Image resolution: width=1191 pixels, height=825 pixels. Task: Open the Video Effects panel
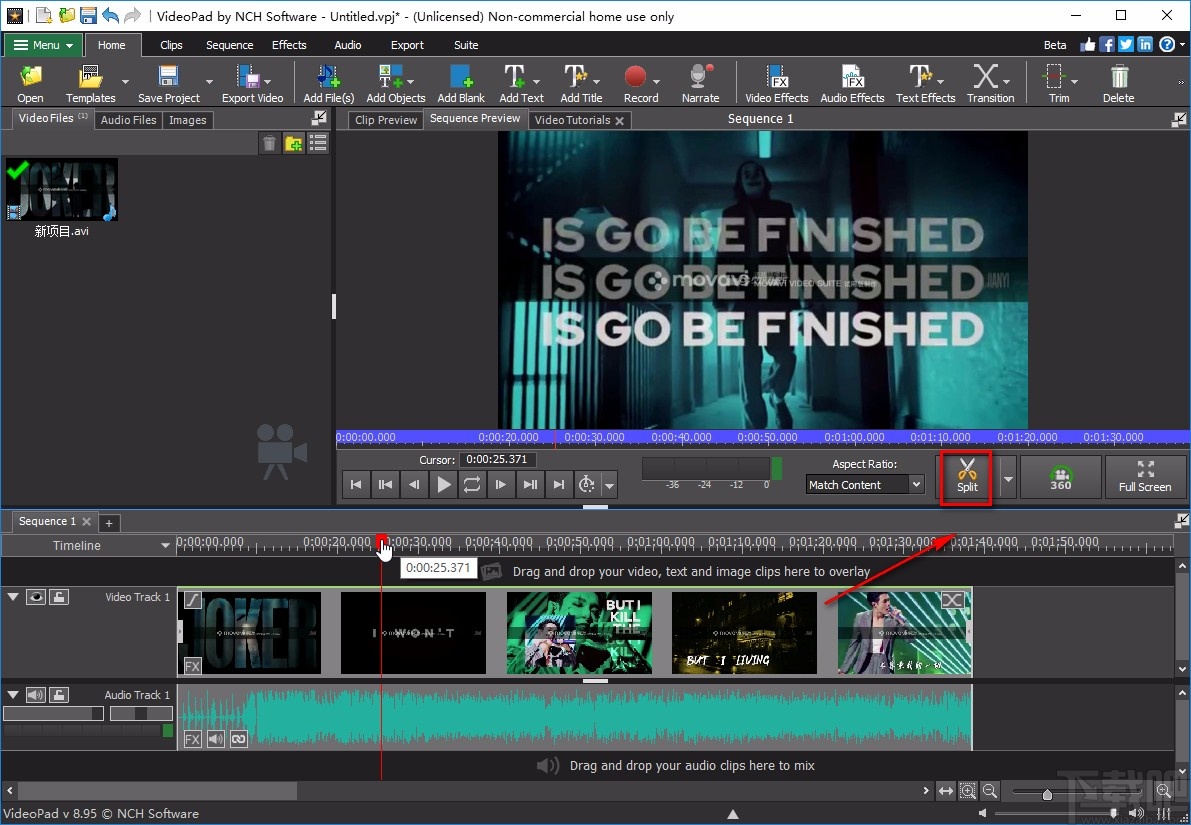pos(776,82)
